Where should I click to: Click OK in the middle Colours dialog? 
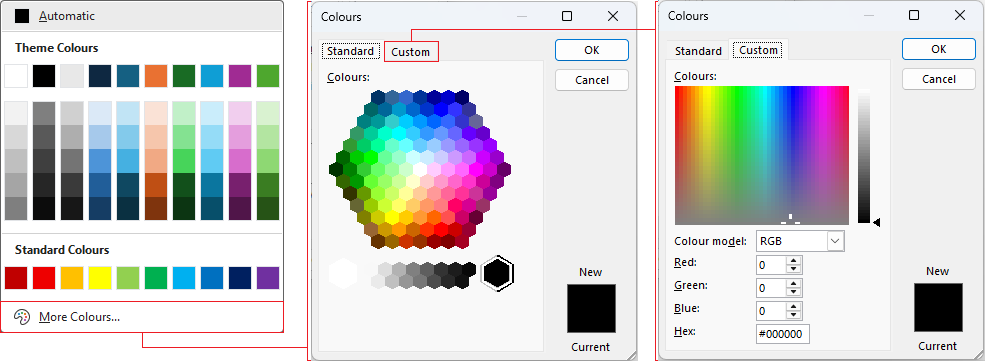pos(592,50)
